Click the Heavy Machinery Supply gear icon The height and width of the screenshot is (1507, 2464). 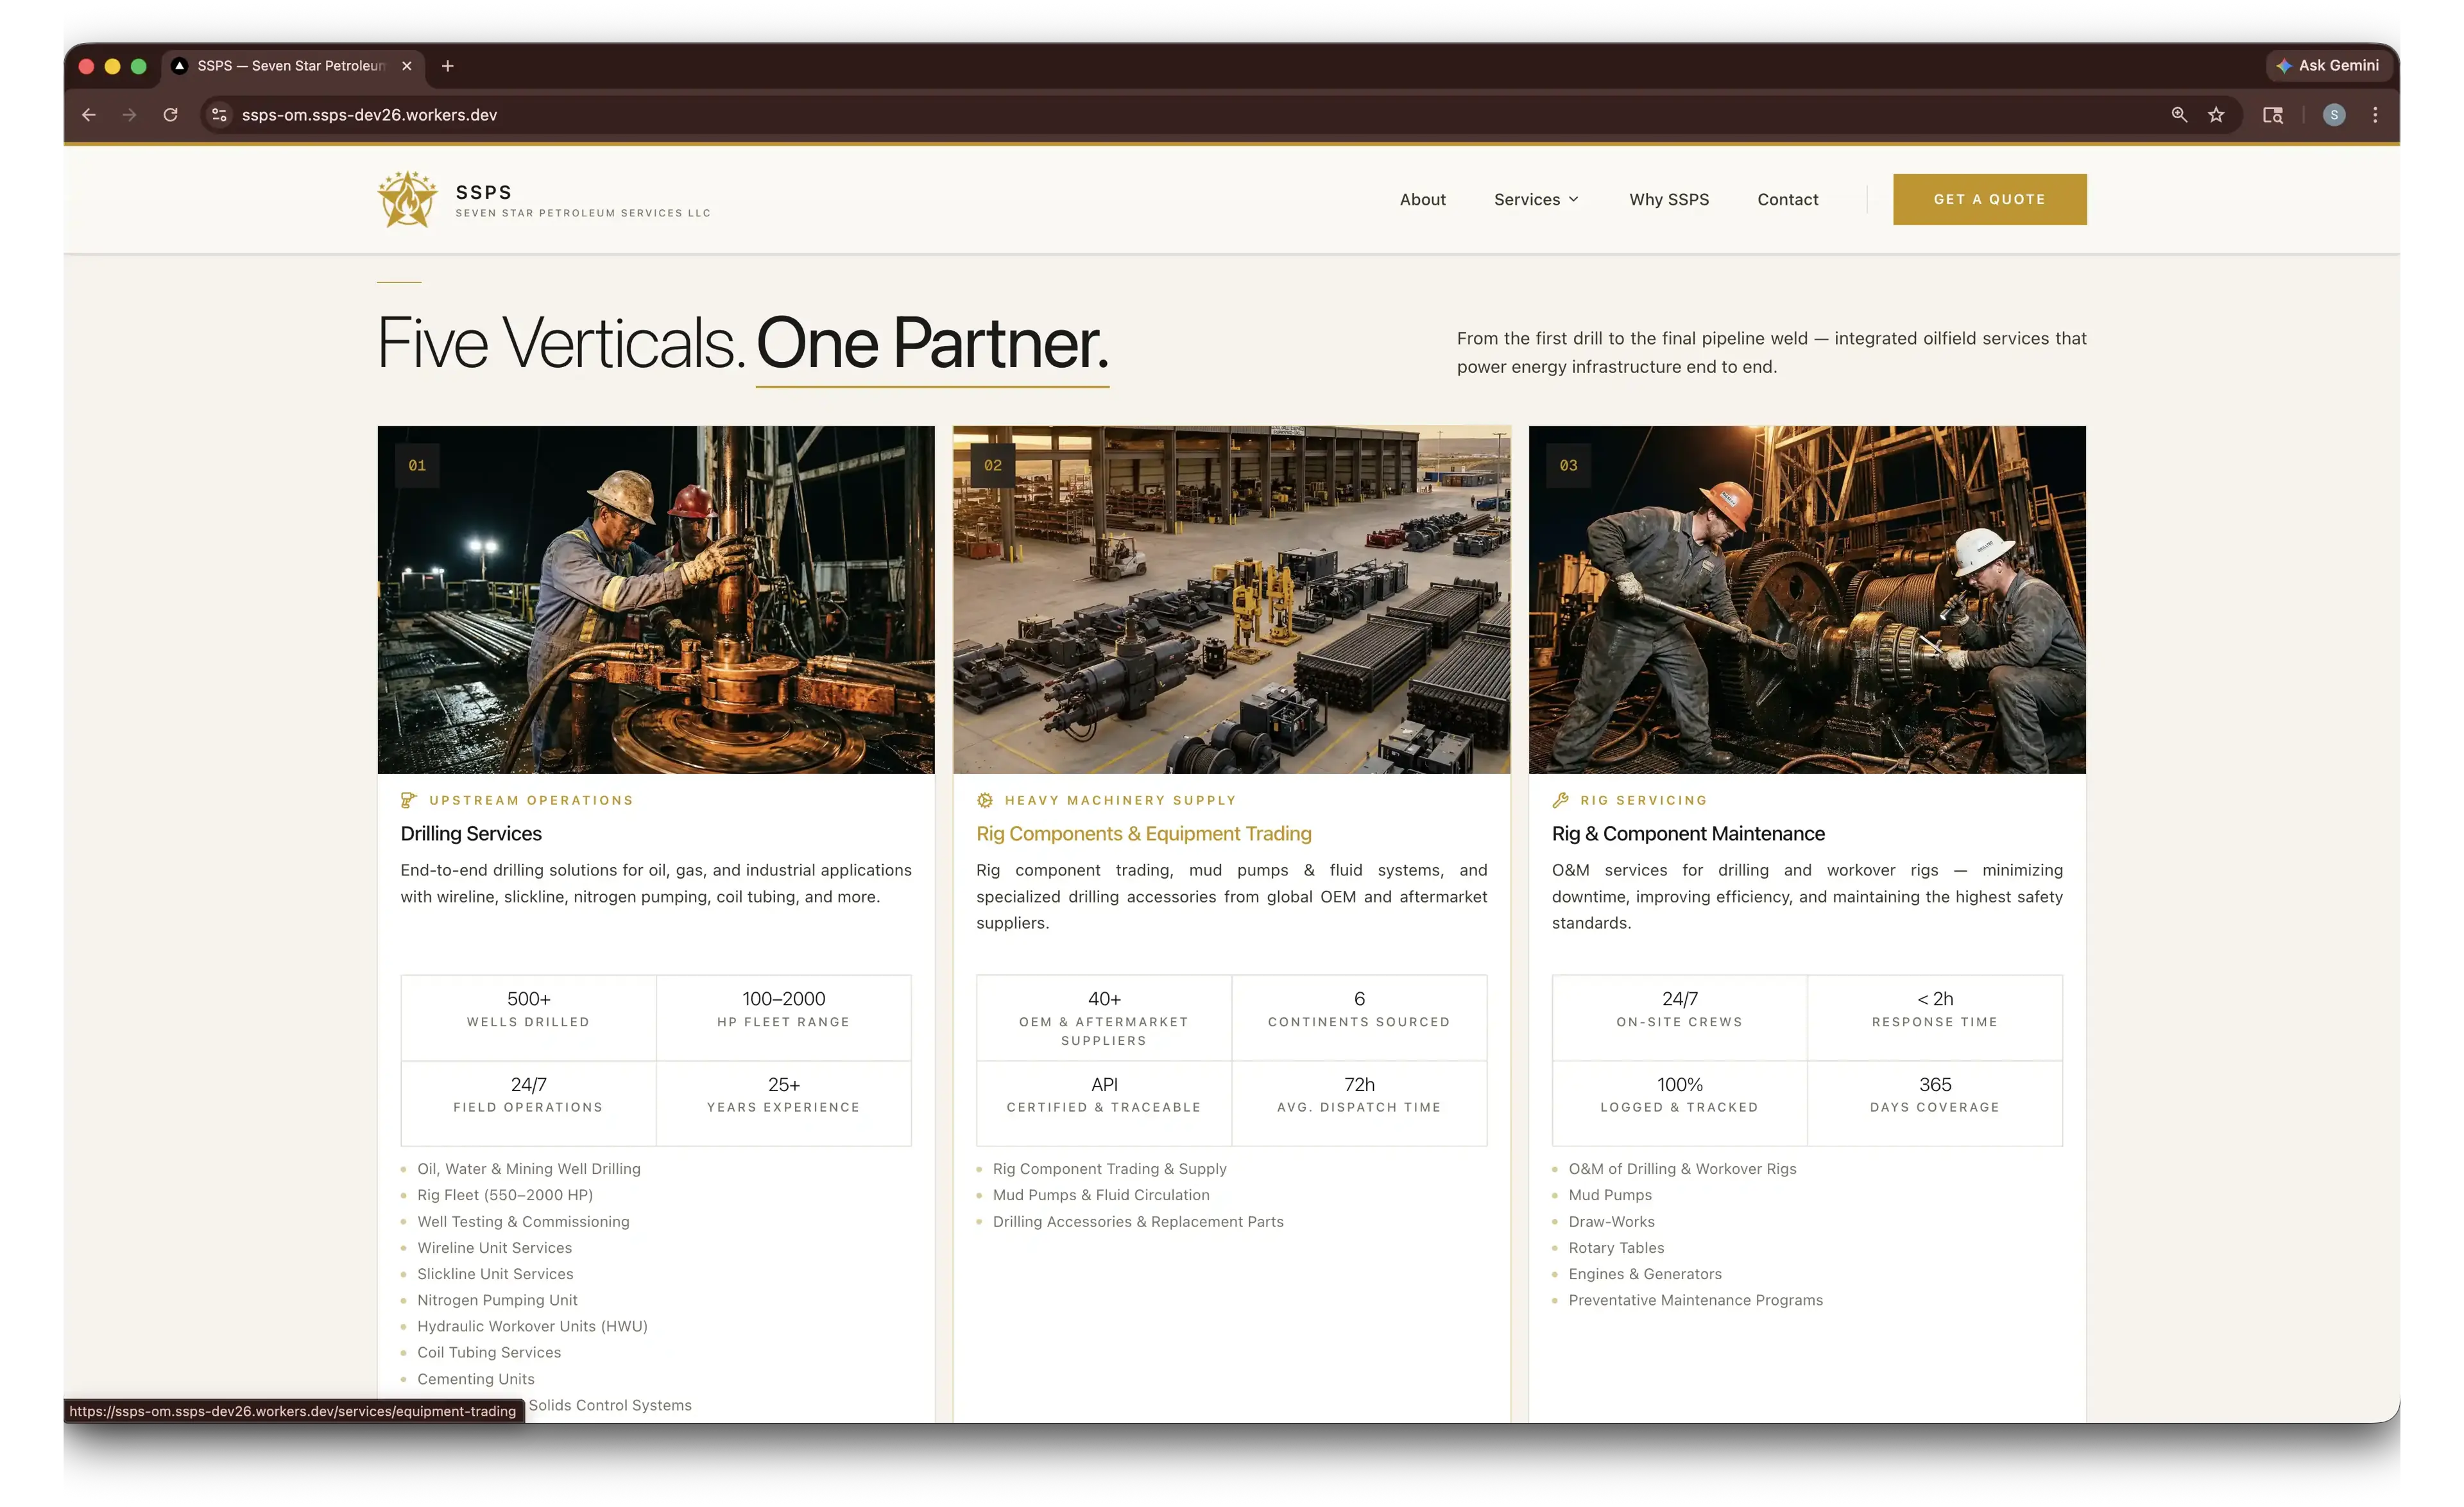point(984,800)
